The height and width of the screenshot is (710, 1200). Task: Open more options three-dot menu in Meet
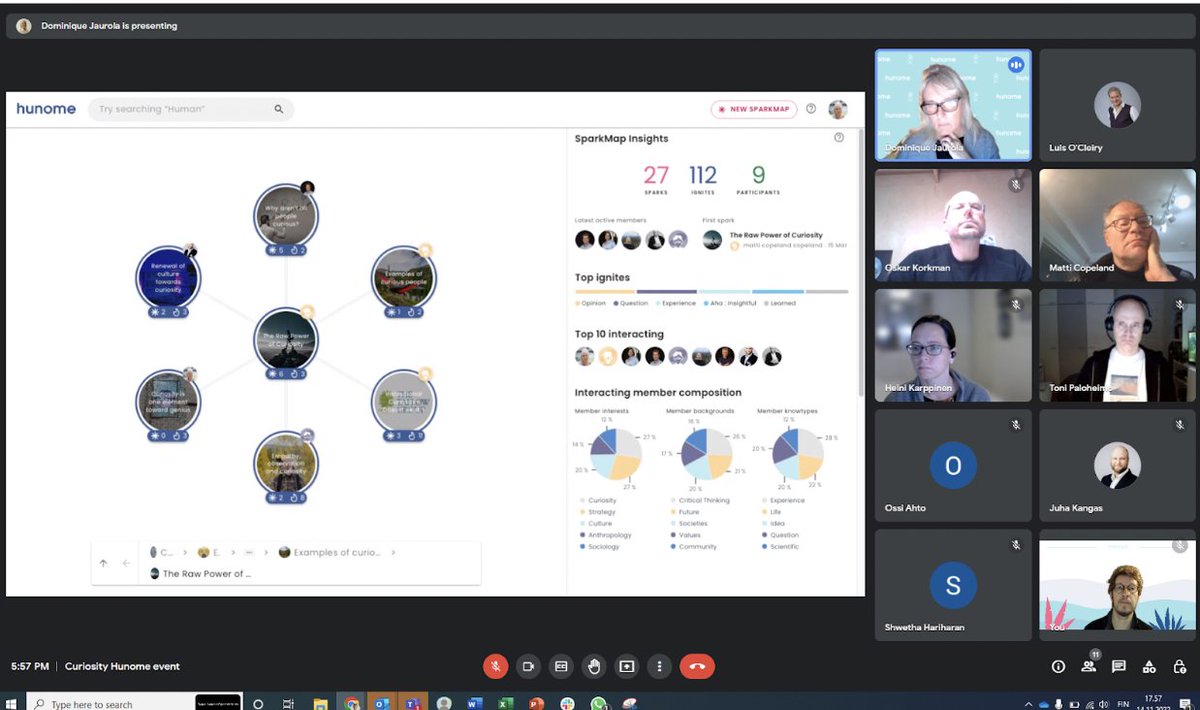[659, 666]
